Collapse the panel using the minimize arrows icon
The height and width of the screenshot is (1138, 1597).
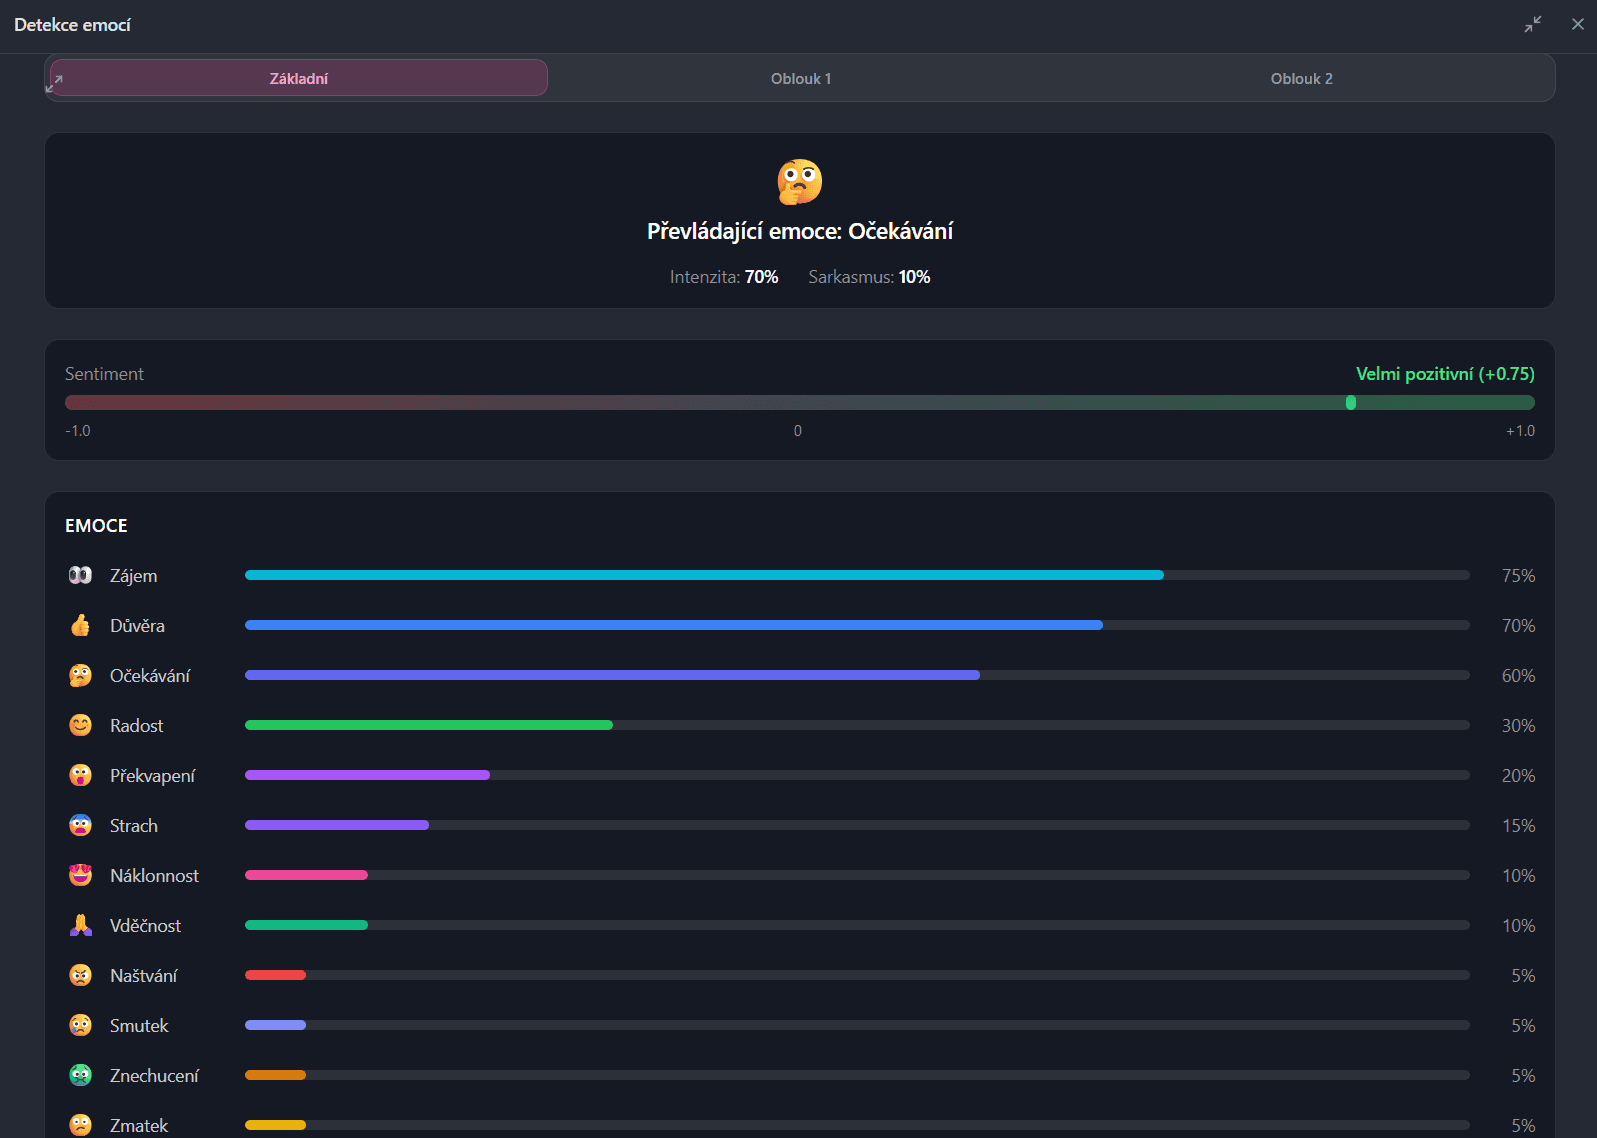point(1532,24)
